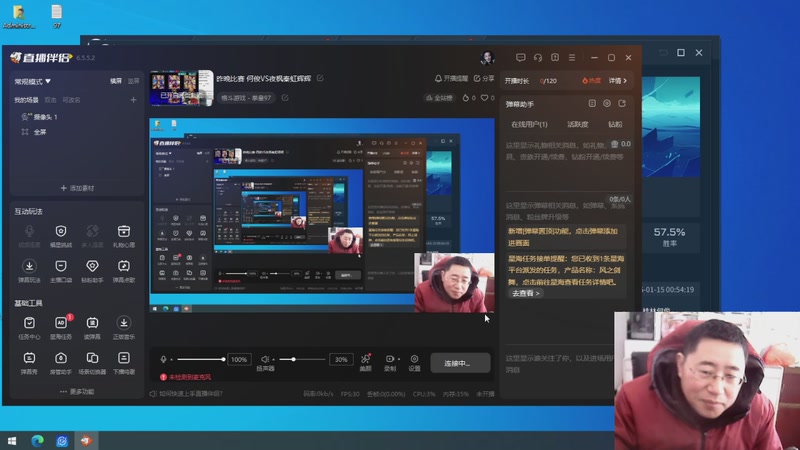Screen dimensions: 800x450
Task: Expand speaker device arrow
Action: [x=273, y=360]
